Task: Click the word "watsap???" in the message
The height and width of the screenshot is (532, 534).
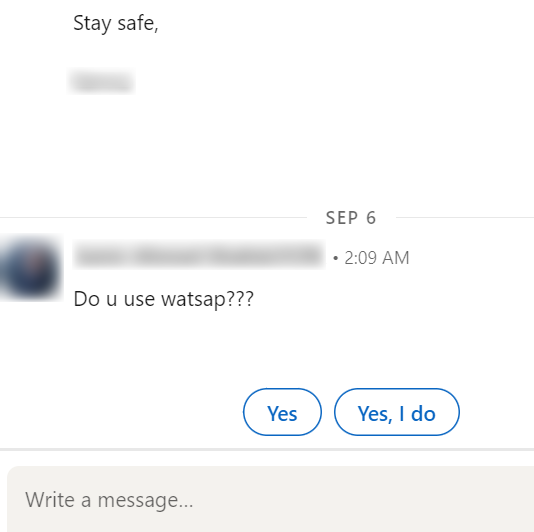Action: pos(207,300)
